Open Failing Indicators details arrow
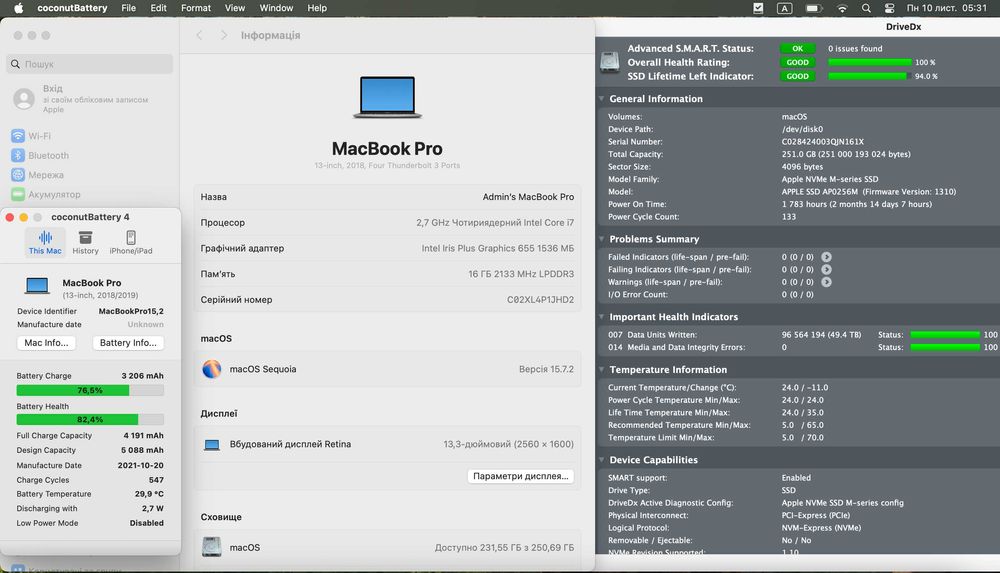Screen dimensions: 1000x573 (x=826, y=269)
